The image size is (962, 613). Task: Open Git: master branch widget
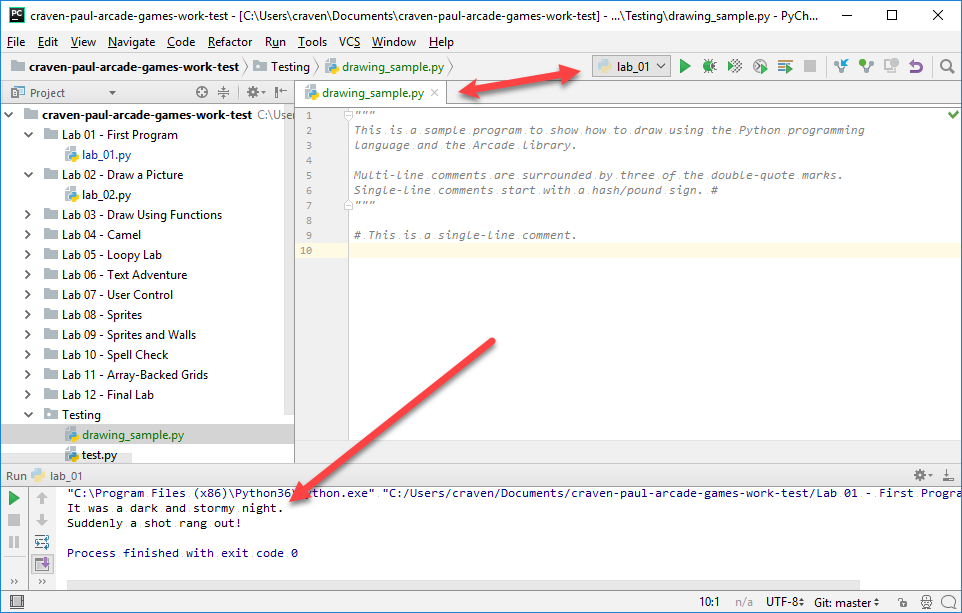click(x=847, y=603)
